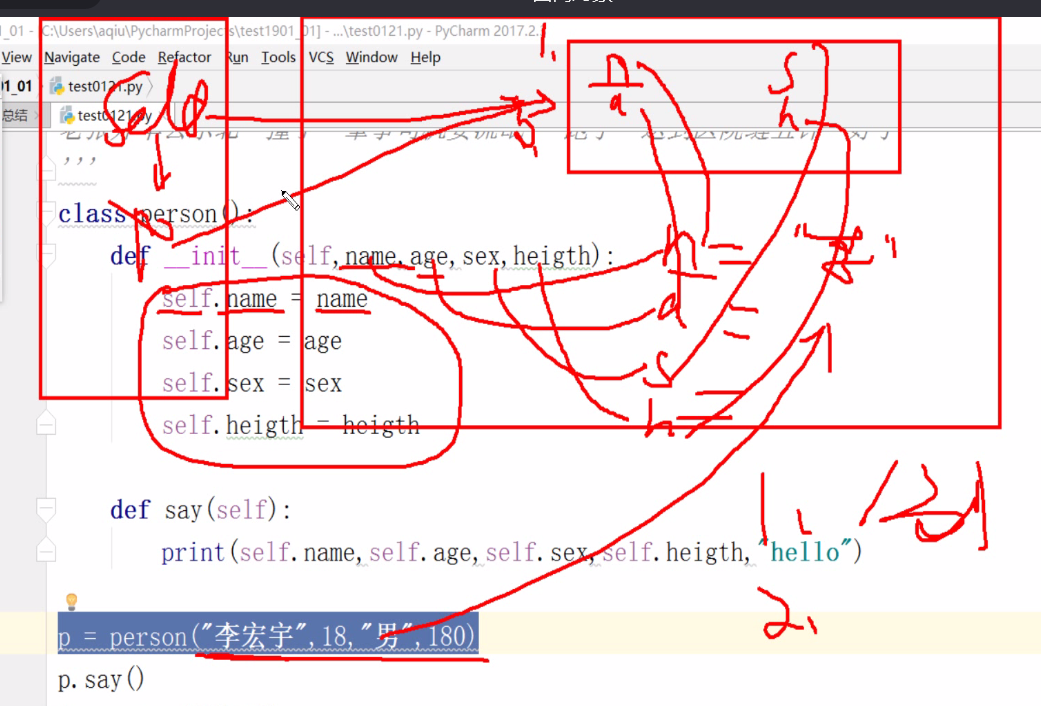Open the Navigate menu
Image resolution: width=1041 pixels, height=706 pixels.
pos(72,57)
